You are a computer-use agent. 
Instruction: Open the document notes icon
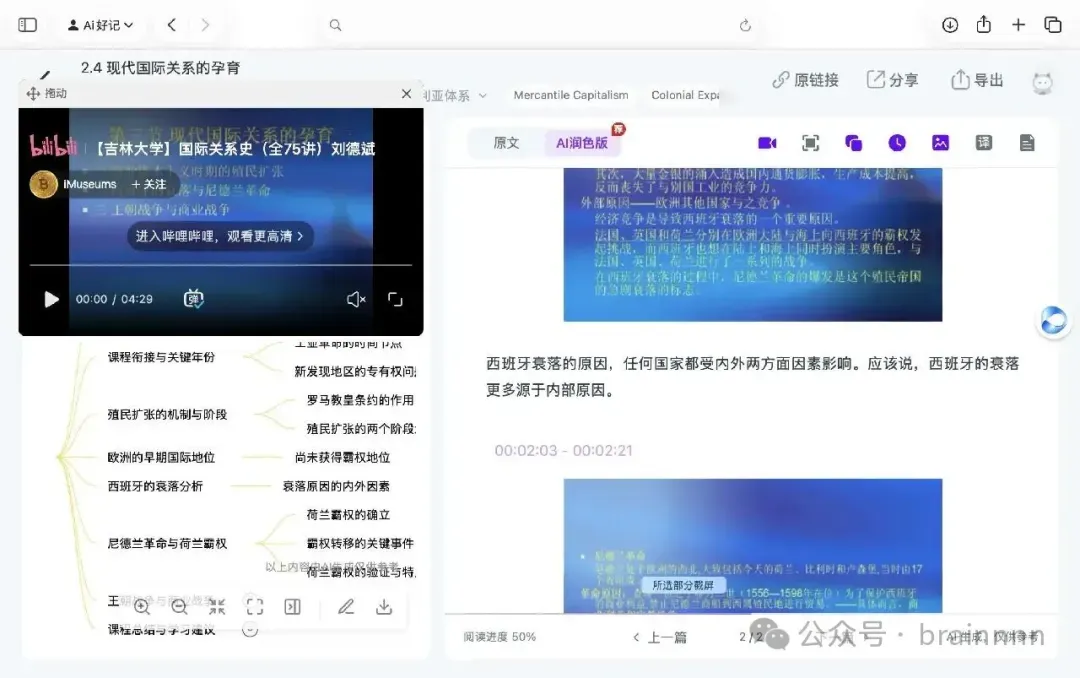[1027, 143]
